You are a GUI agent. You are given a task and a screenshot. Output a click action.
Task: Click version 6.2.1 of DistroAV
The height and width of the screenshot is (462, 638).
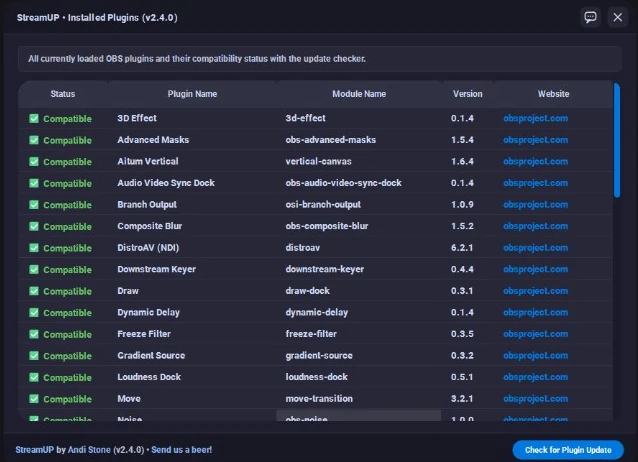tap(462, 248)
